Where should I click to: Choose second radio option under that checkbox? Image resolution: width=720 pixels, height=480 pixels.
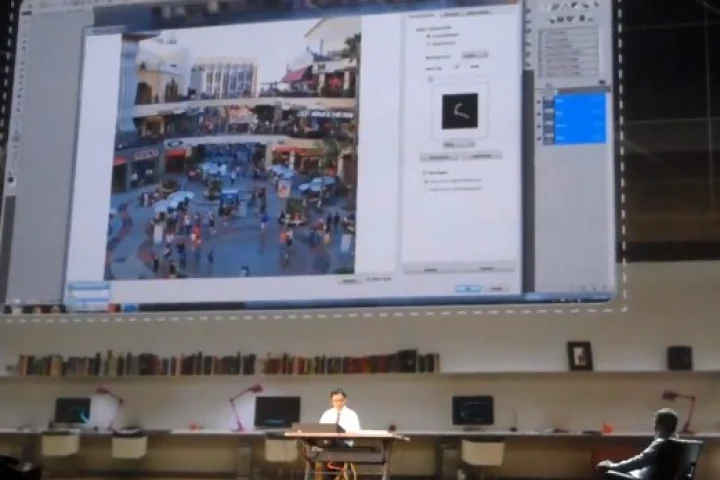point(427,188)
